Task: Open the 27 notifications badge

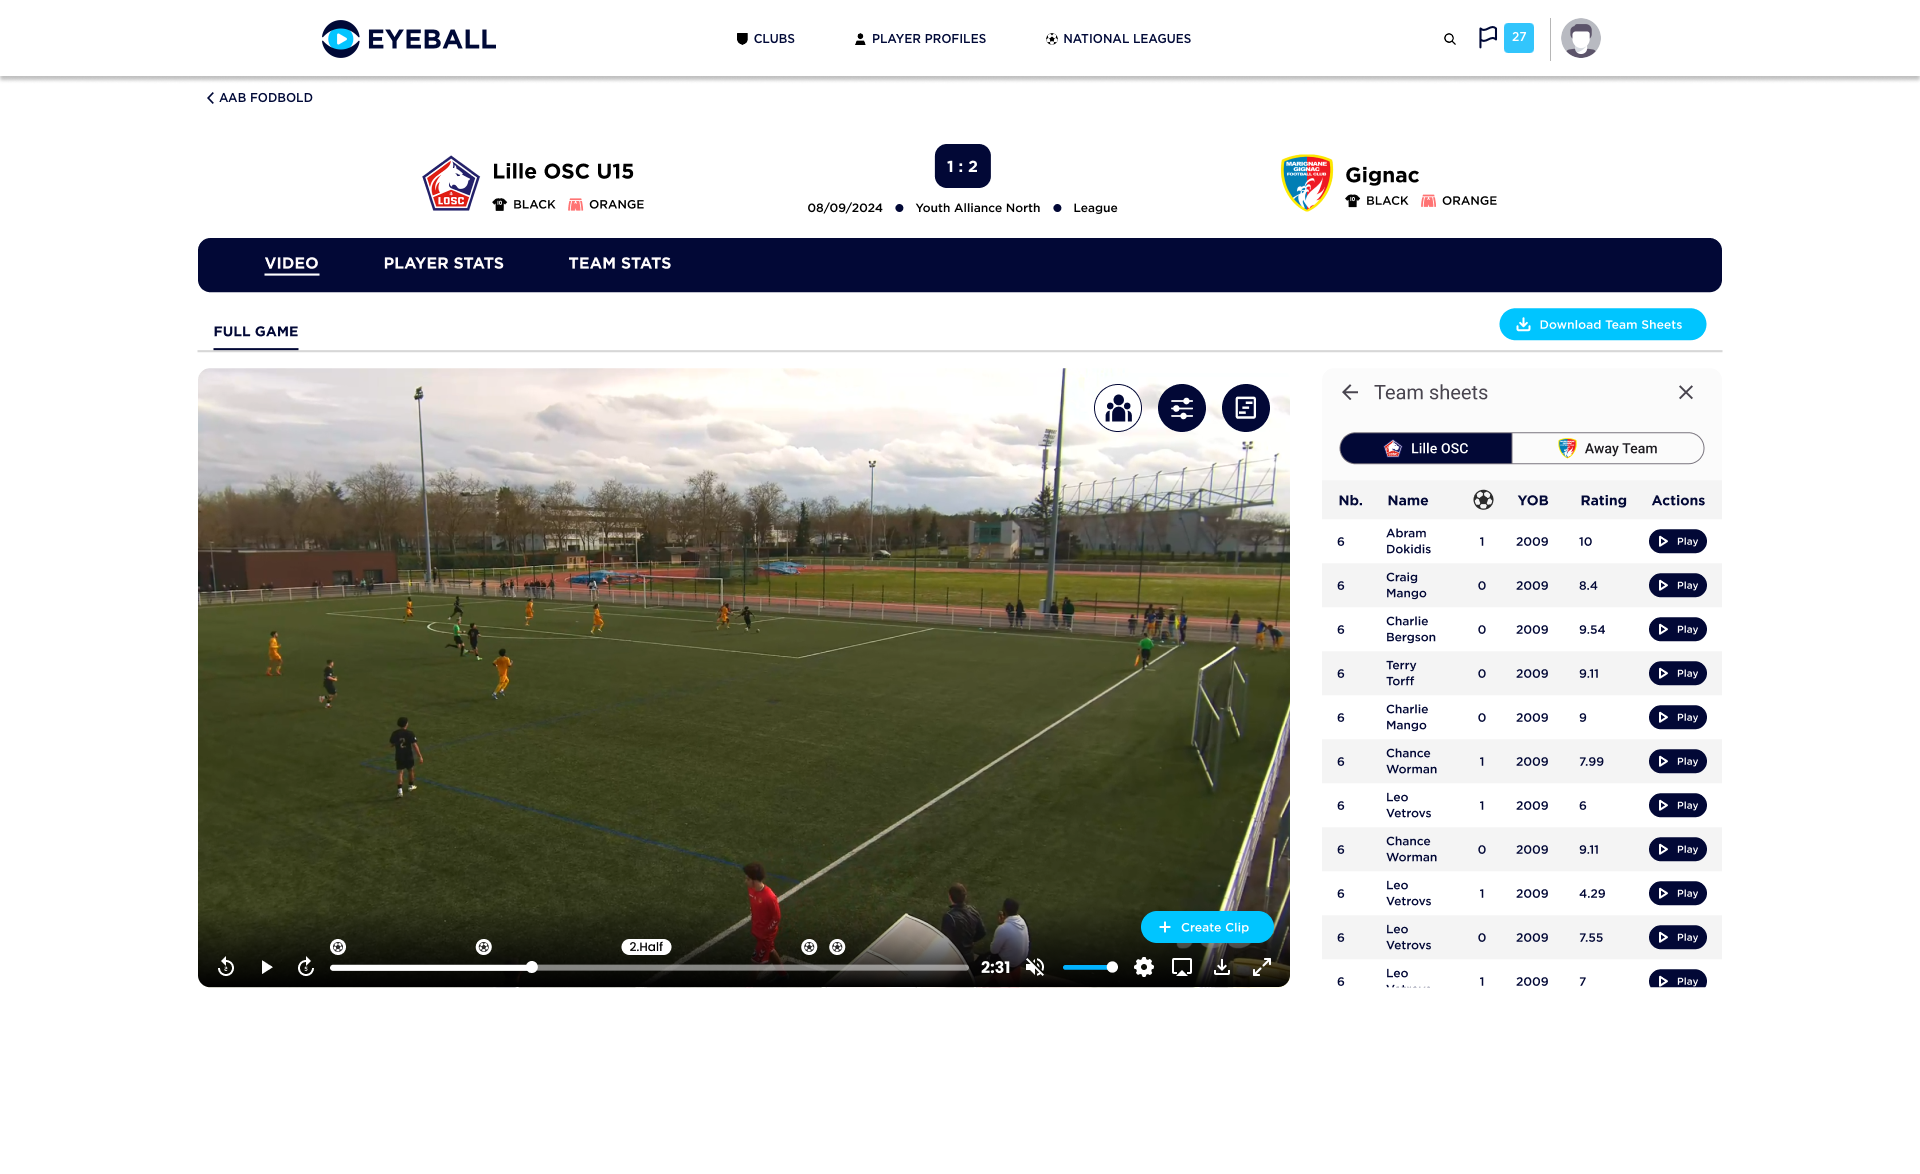Action: (1519, 37)
